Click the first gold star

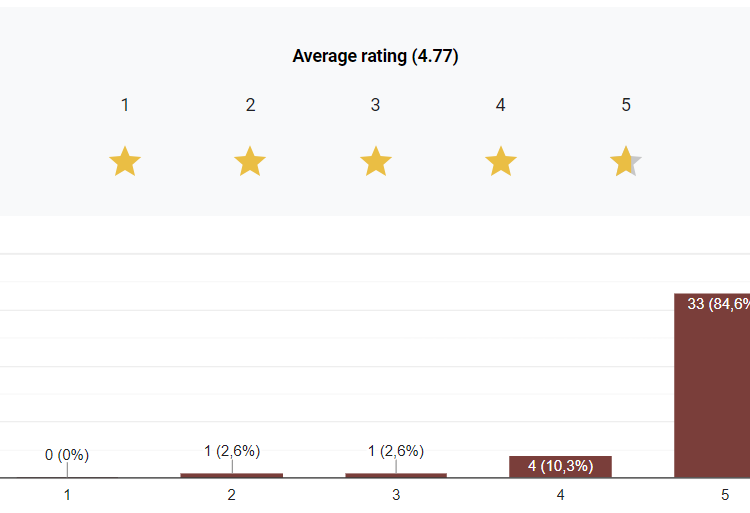[x=125, y=161]
